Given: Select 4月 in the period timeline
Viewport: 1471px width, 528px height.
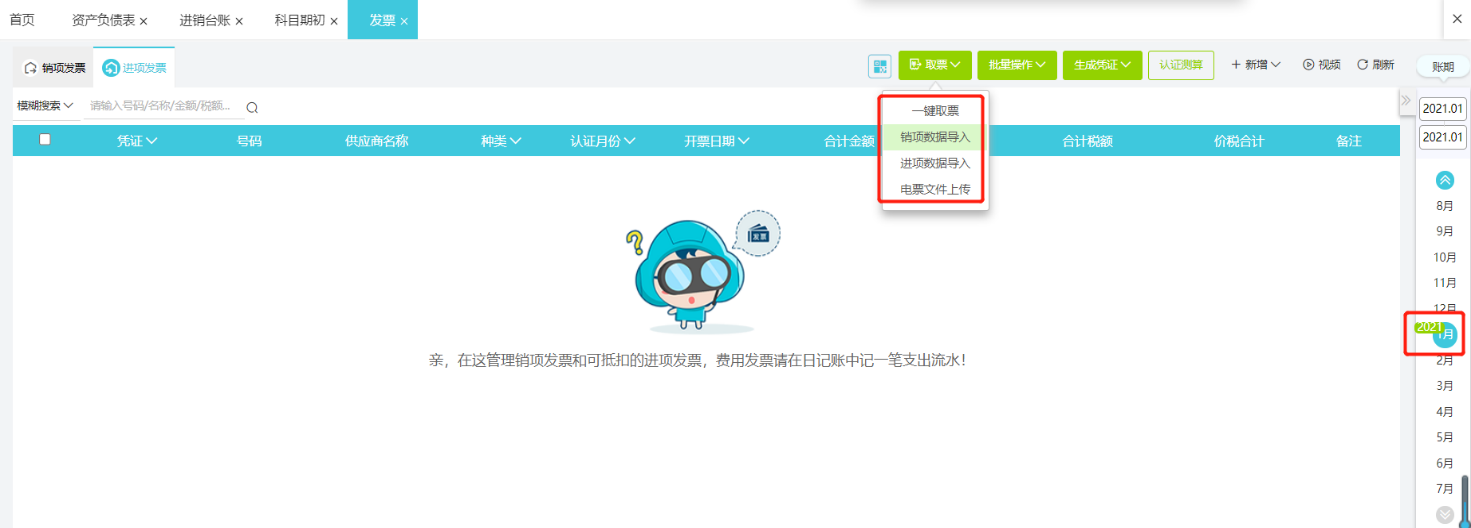Looking at the screenshot, I should coord(1445,412).
